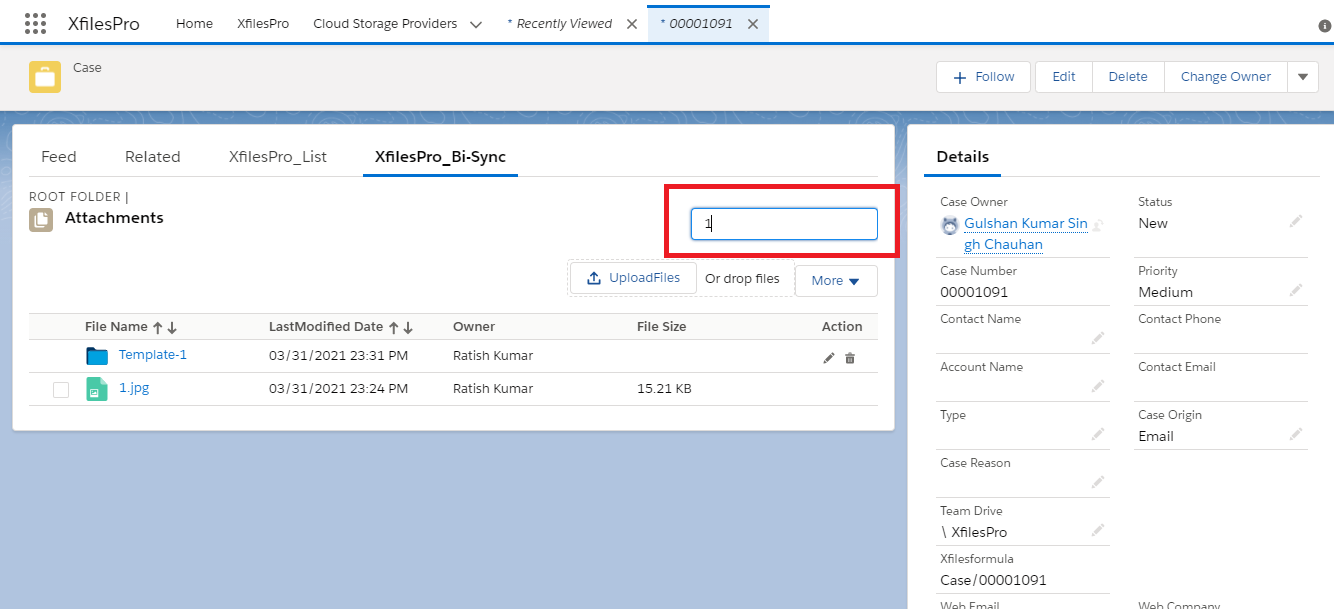1334x609 pixels.
Task: Open the actions dropdown beside Change Owner
Action: [x=1303, y=77]
